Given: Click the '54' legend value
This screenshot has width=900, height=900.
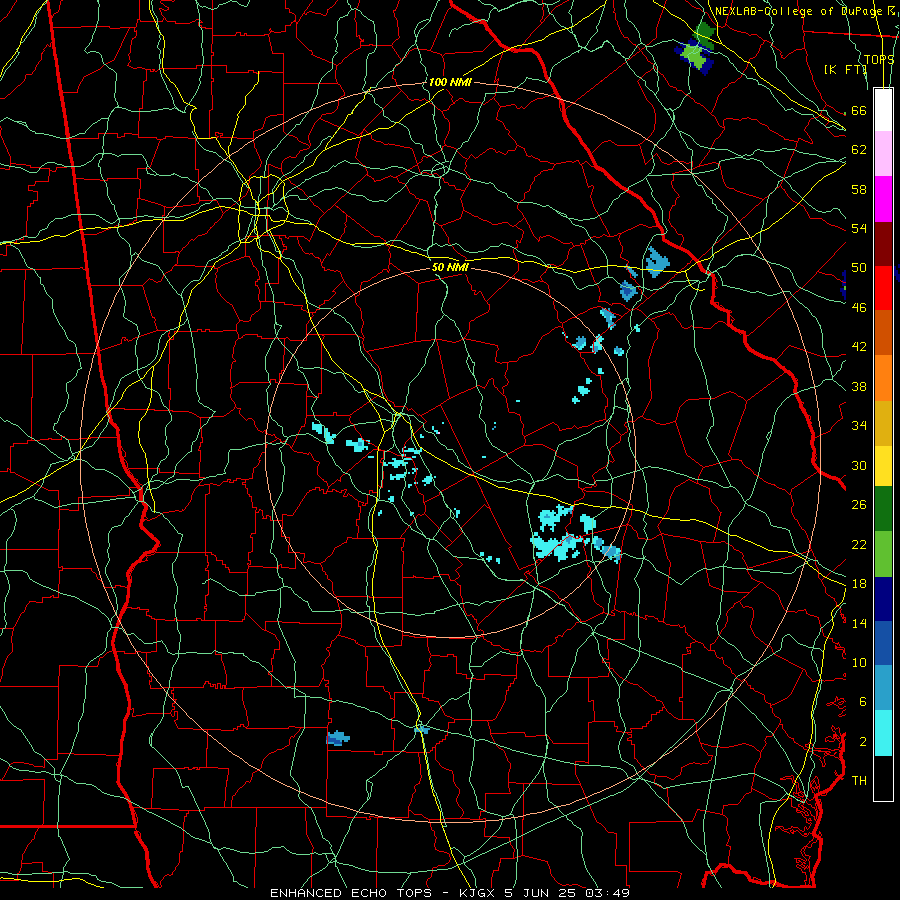Looking at the screenshot, I should [x=859, y=228].
